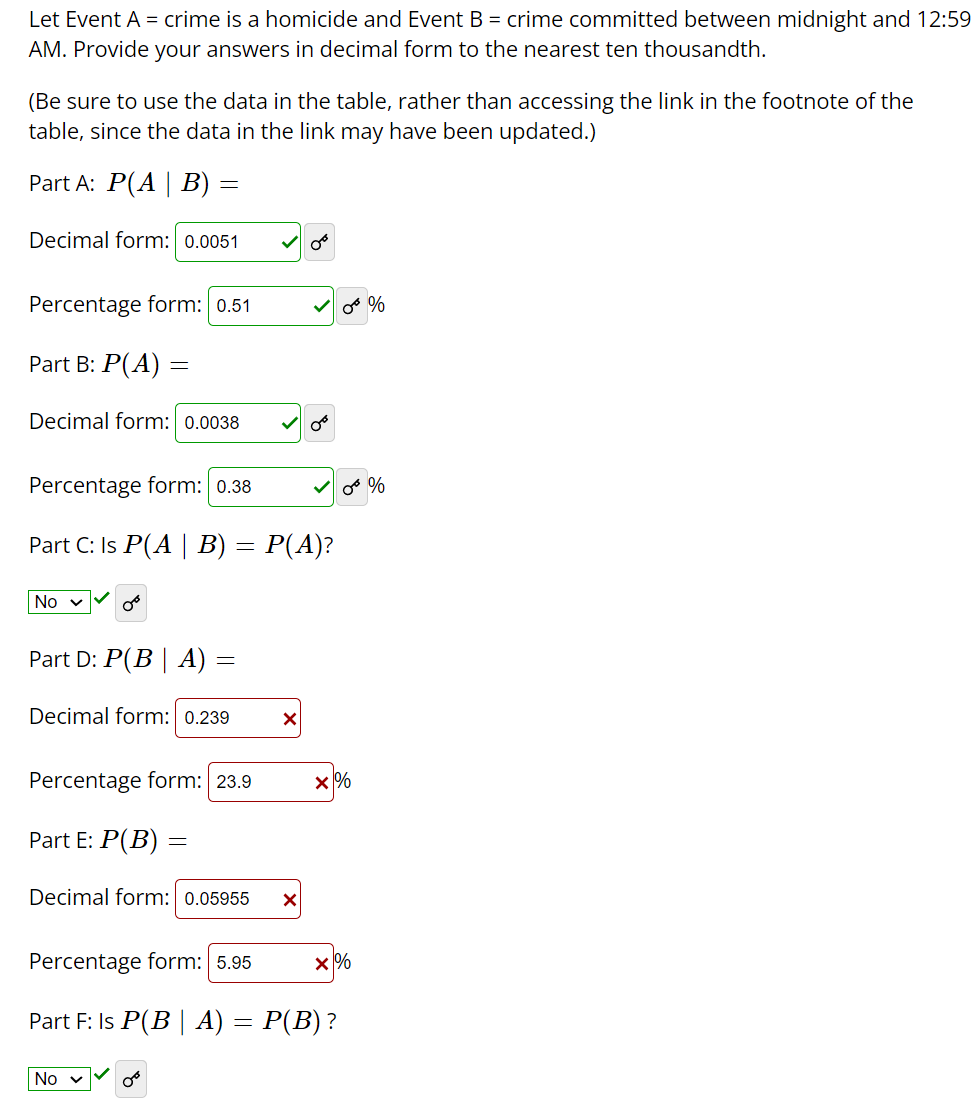Screen dimensions: 976x1120
Task: Open the Part C No dropdown
Action: [x=58, y=602]
